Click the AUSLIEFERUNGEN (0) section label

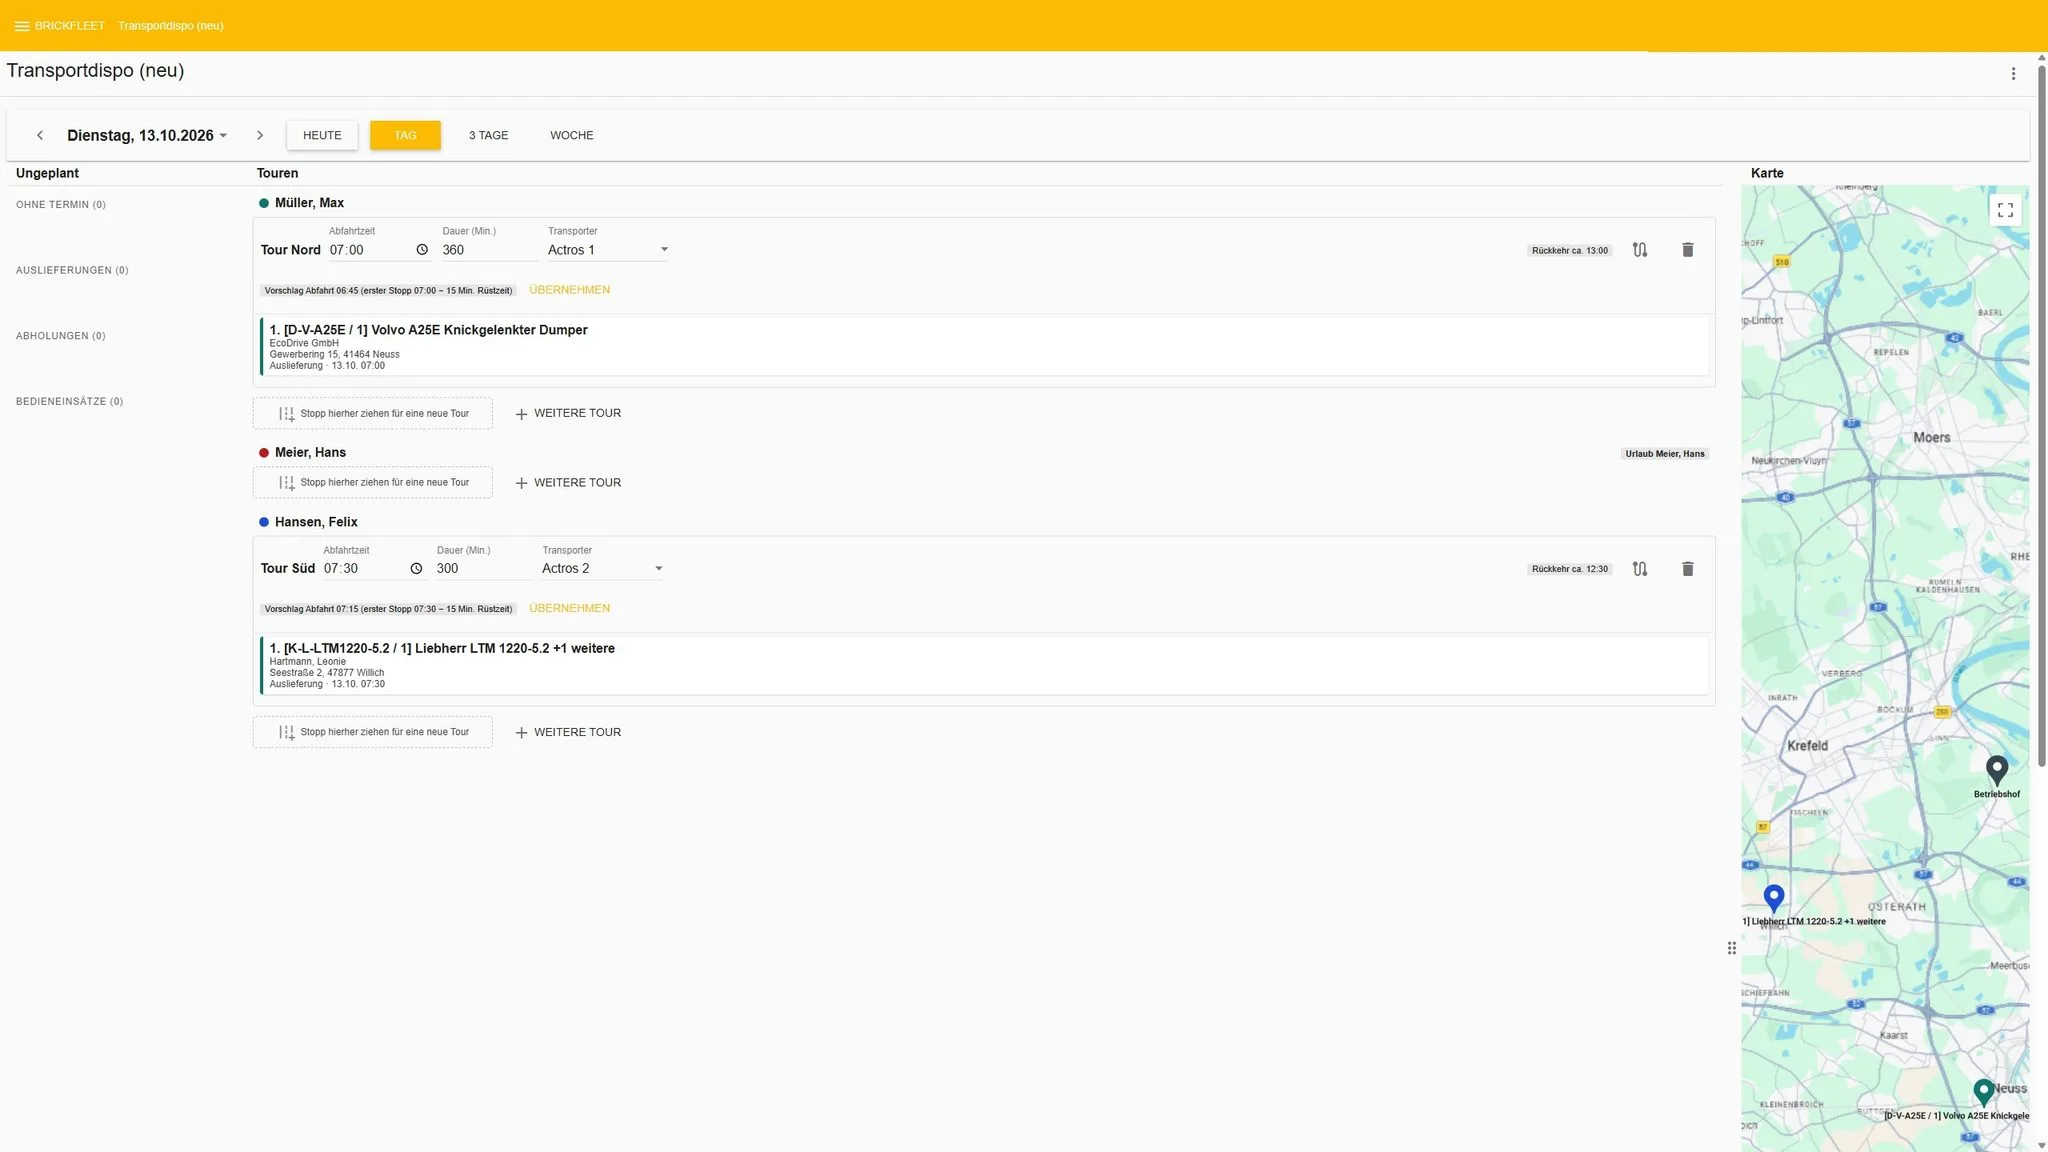[x=72, y=270]
